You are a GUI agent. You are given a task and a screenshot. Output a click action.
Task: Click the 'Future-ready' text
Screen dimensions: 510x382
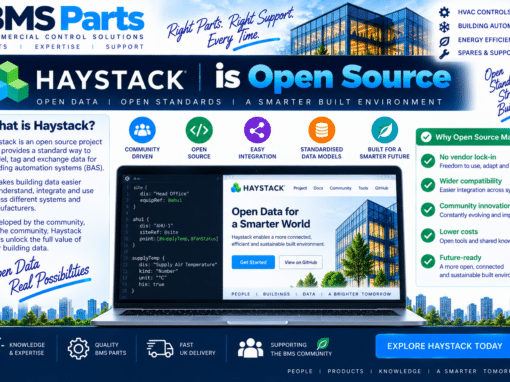[460, 257]
